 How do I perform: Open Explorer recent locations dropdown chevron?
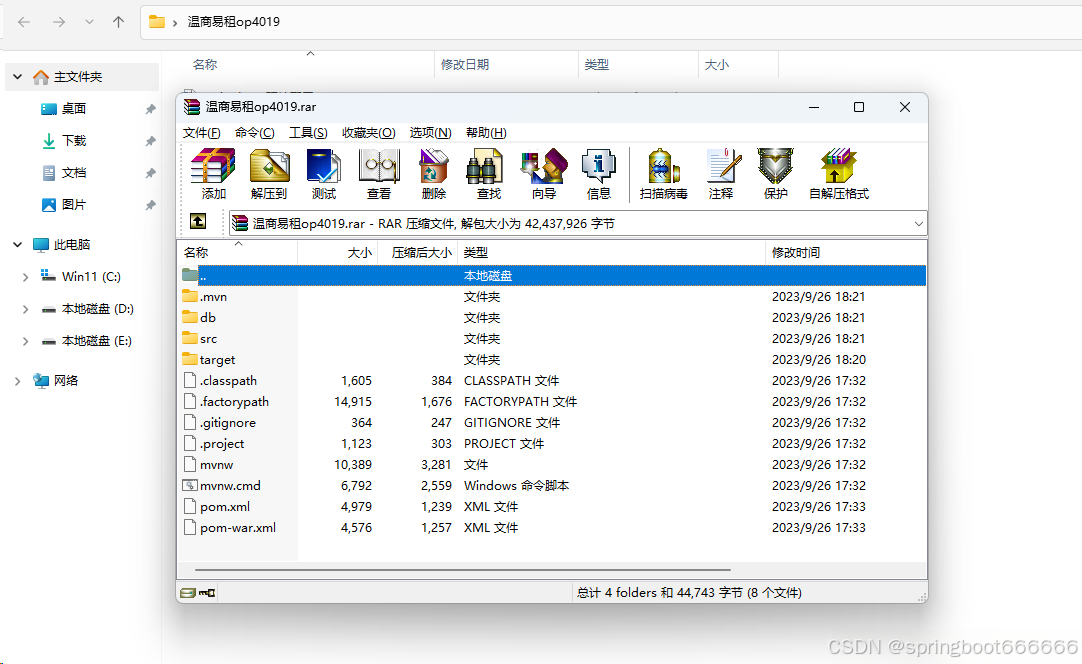click(x=89, y=22)
